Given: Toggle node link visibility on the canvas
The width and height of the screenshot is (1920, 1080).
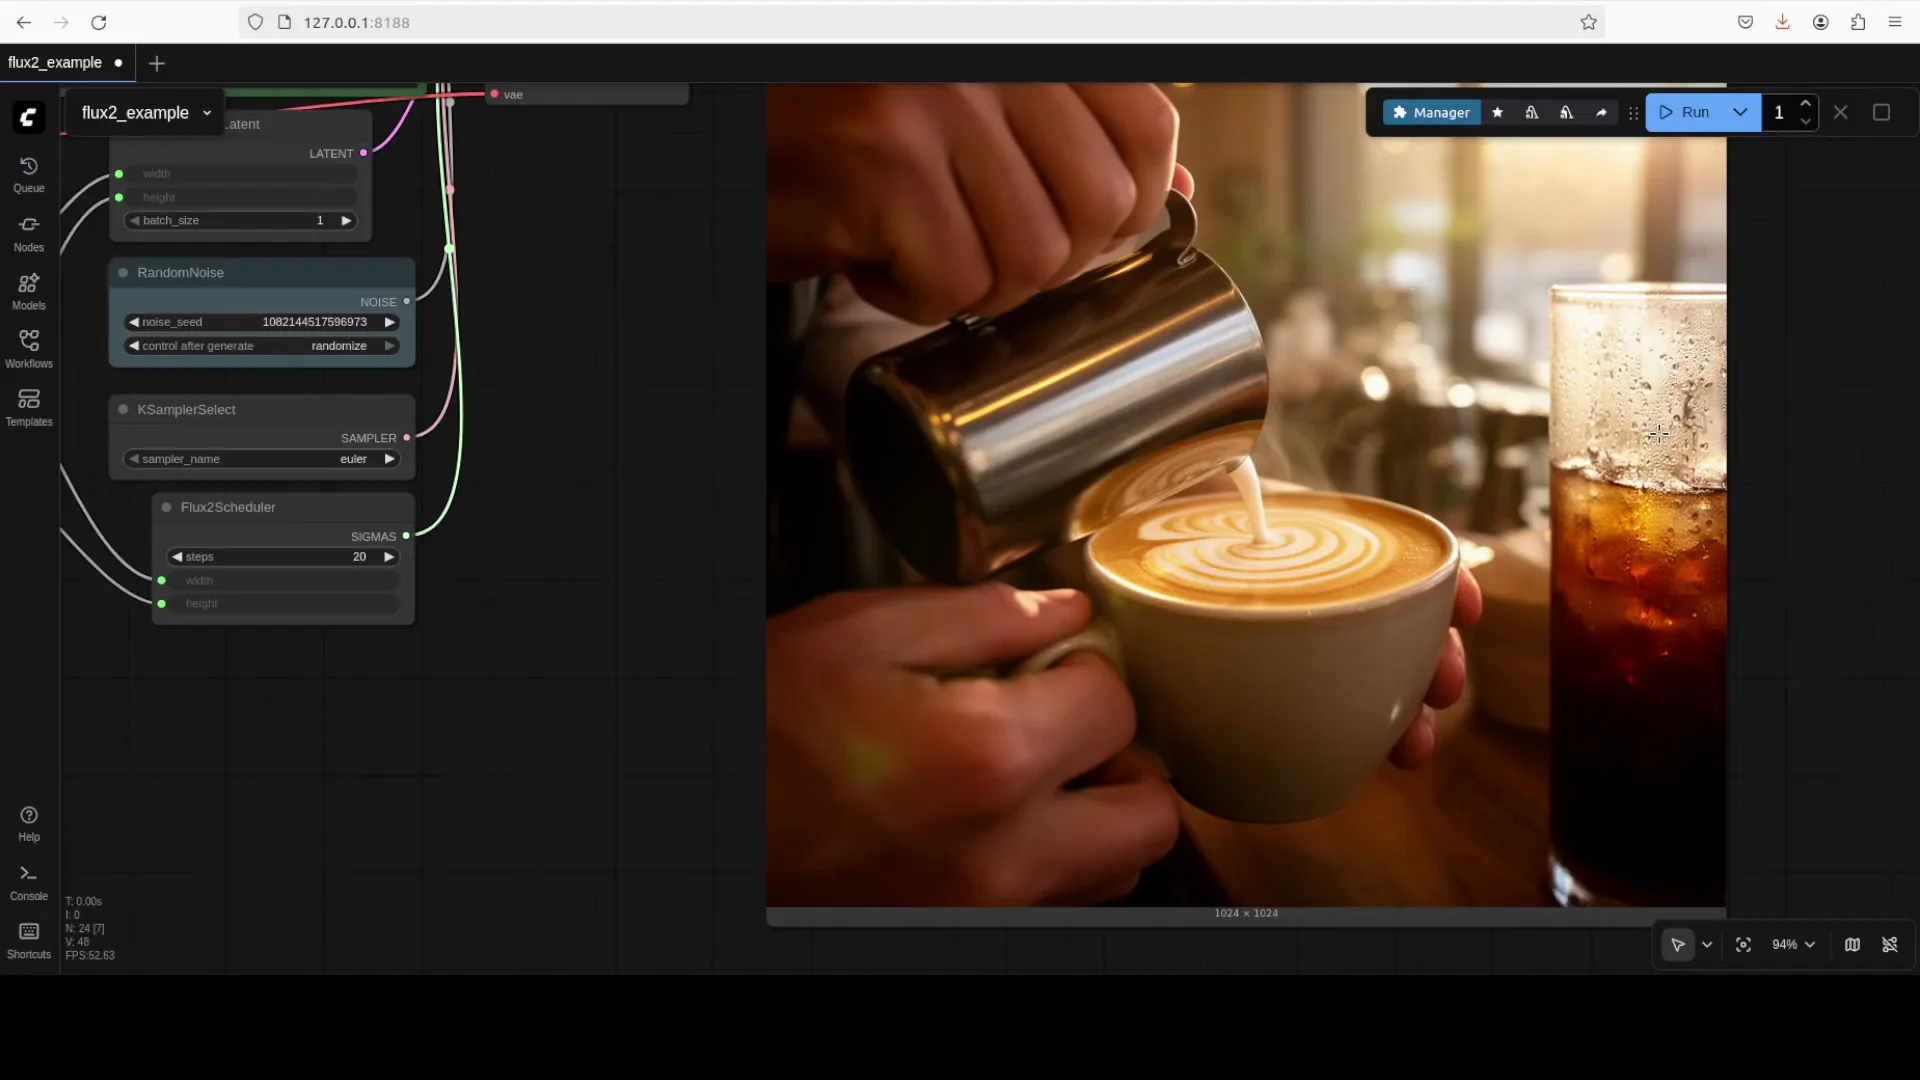Looking at the screenshot, I should tap(1890, 944).
